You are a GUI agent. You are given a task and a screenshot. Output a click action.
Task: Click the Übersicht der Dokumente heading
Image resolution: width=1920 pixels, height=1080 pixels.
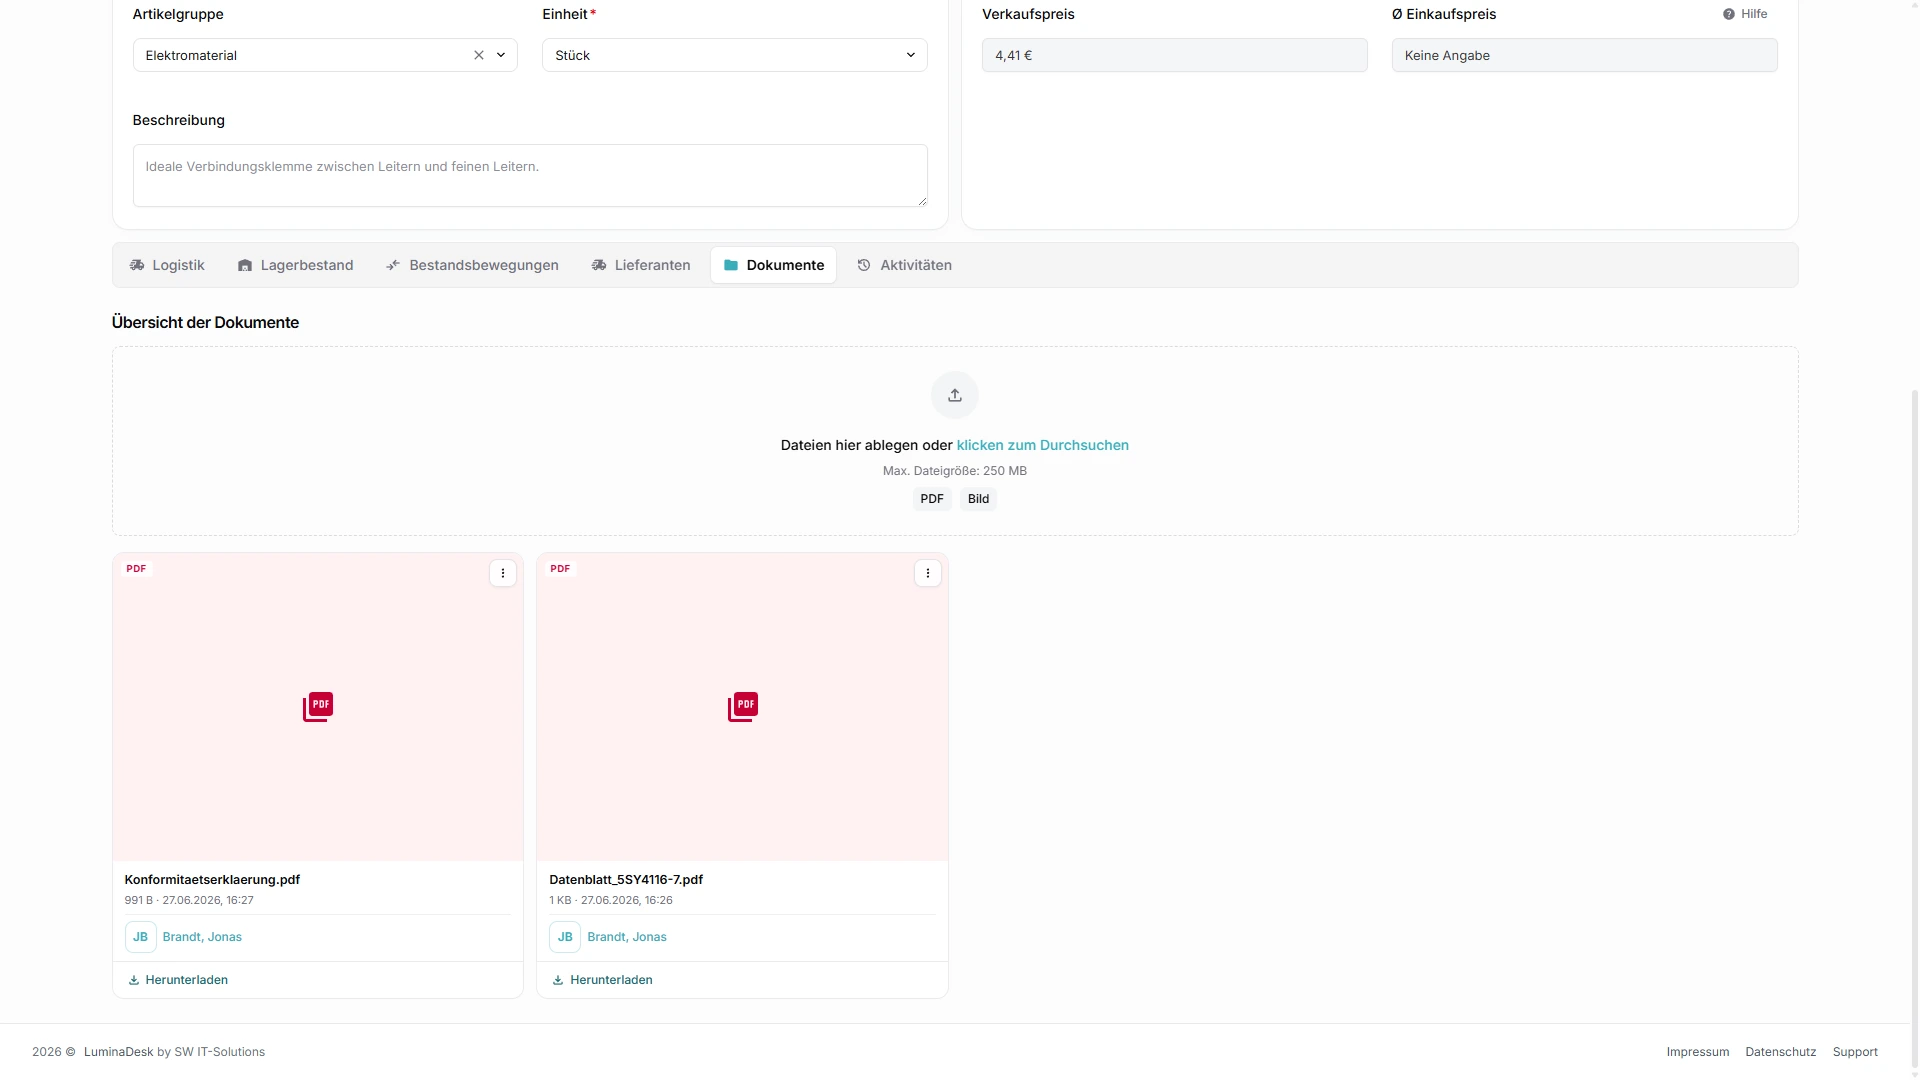205,322
